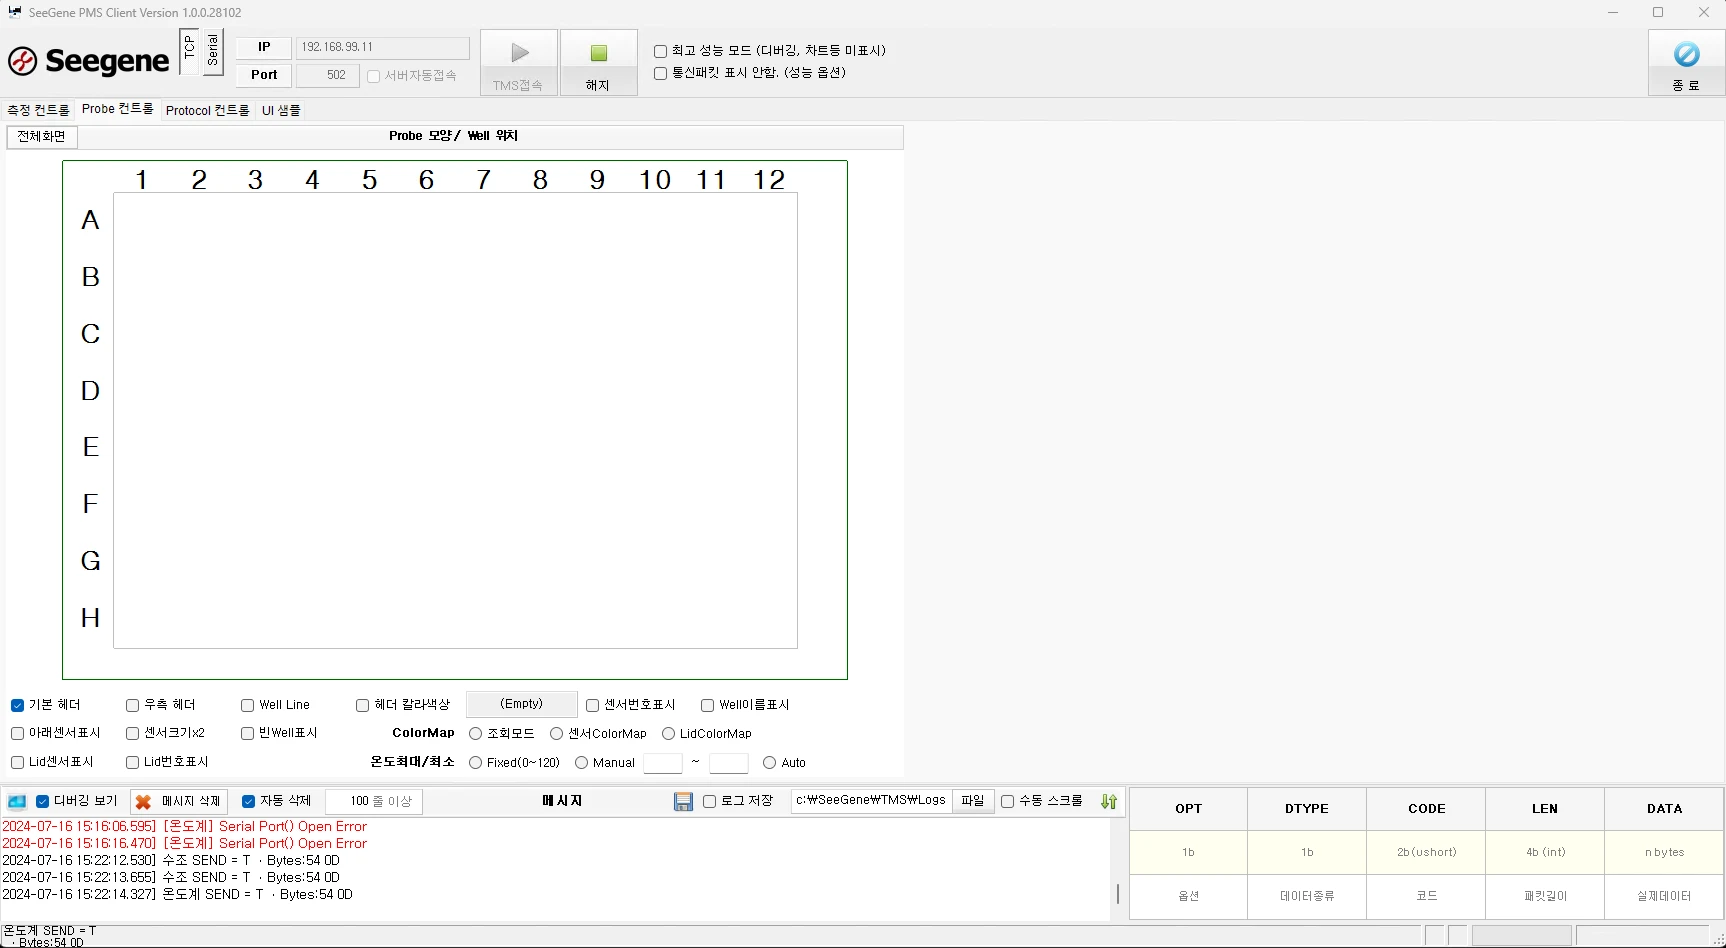
Task: Switch to the Probe 컨트롤 tab
Action: (x=117, y=109)
